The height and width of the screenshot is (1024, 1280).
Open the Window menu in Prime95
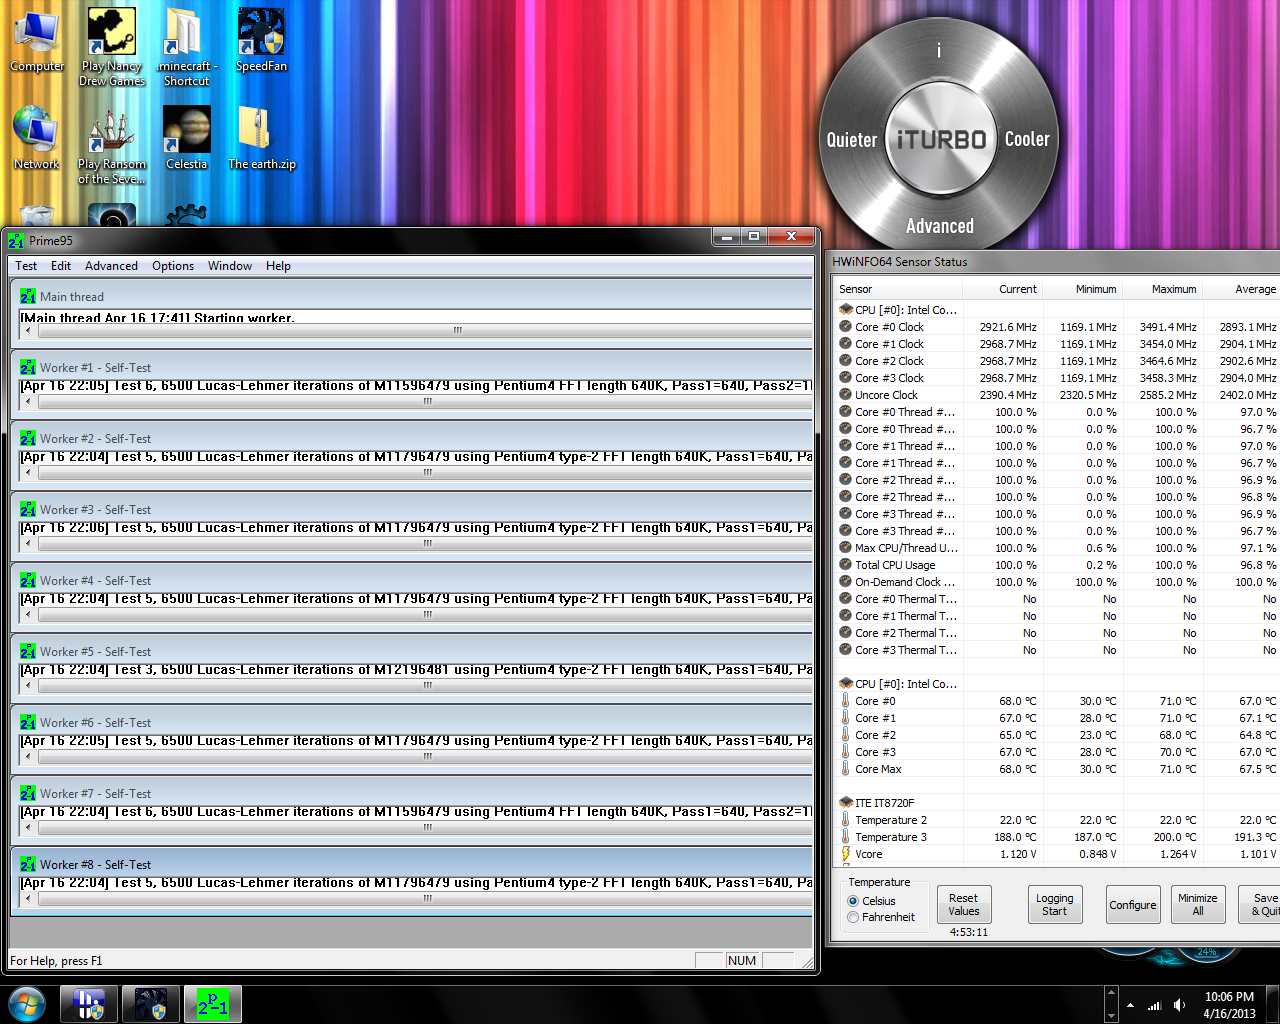(x=230, y=266)
